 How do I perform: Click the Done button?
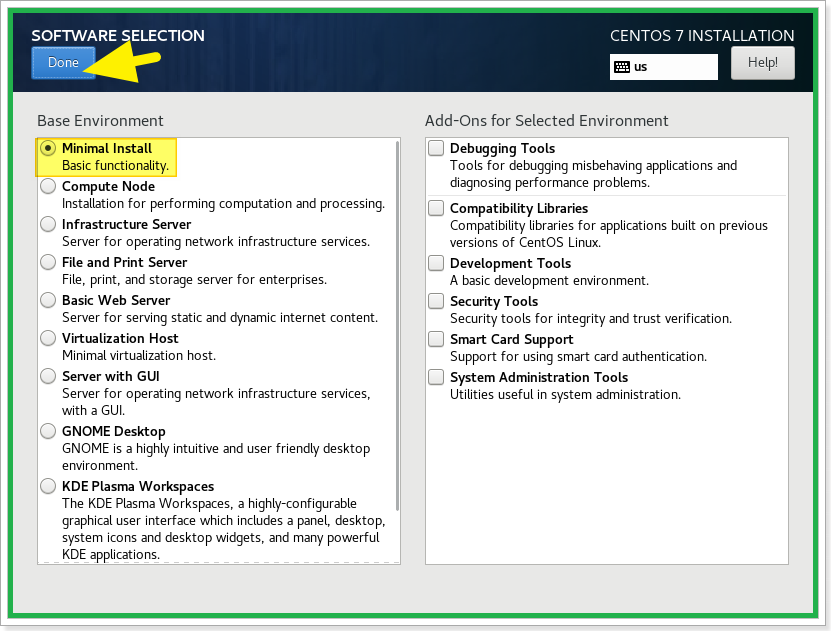64,63
